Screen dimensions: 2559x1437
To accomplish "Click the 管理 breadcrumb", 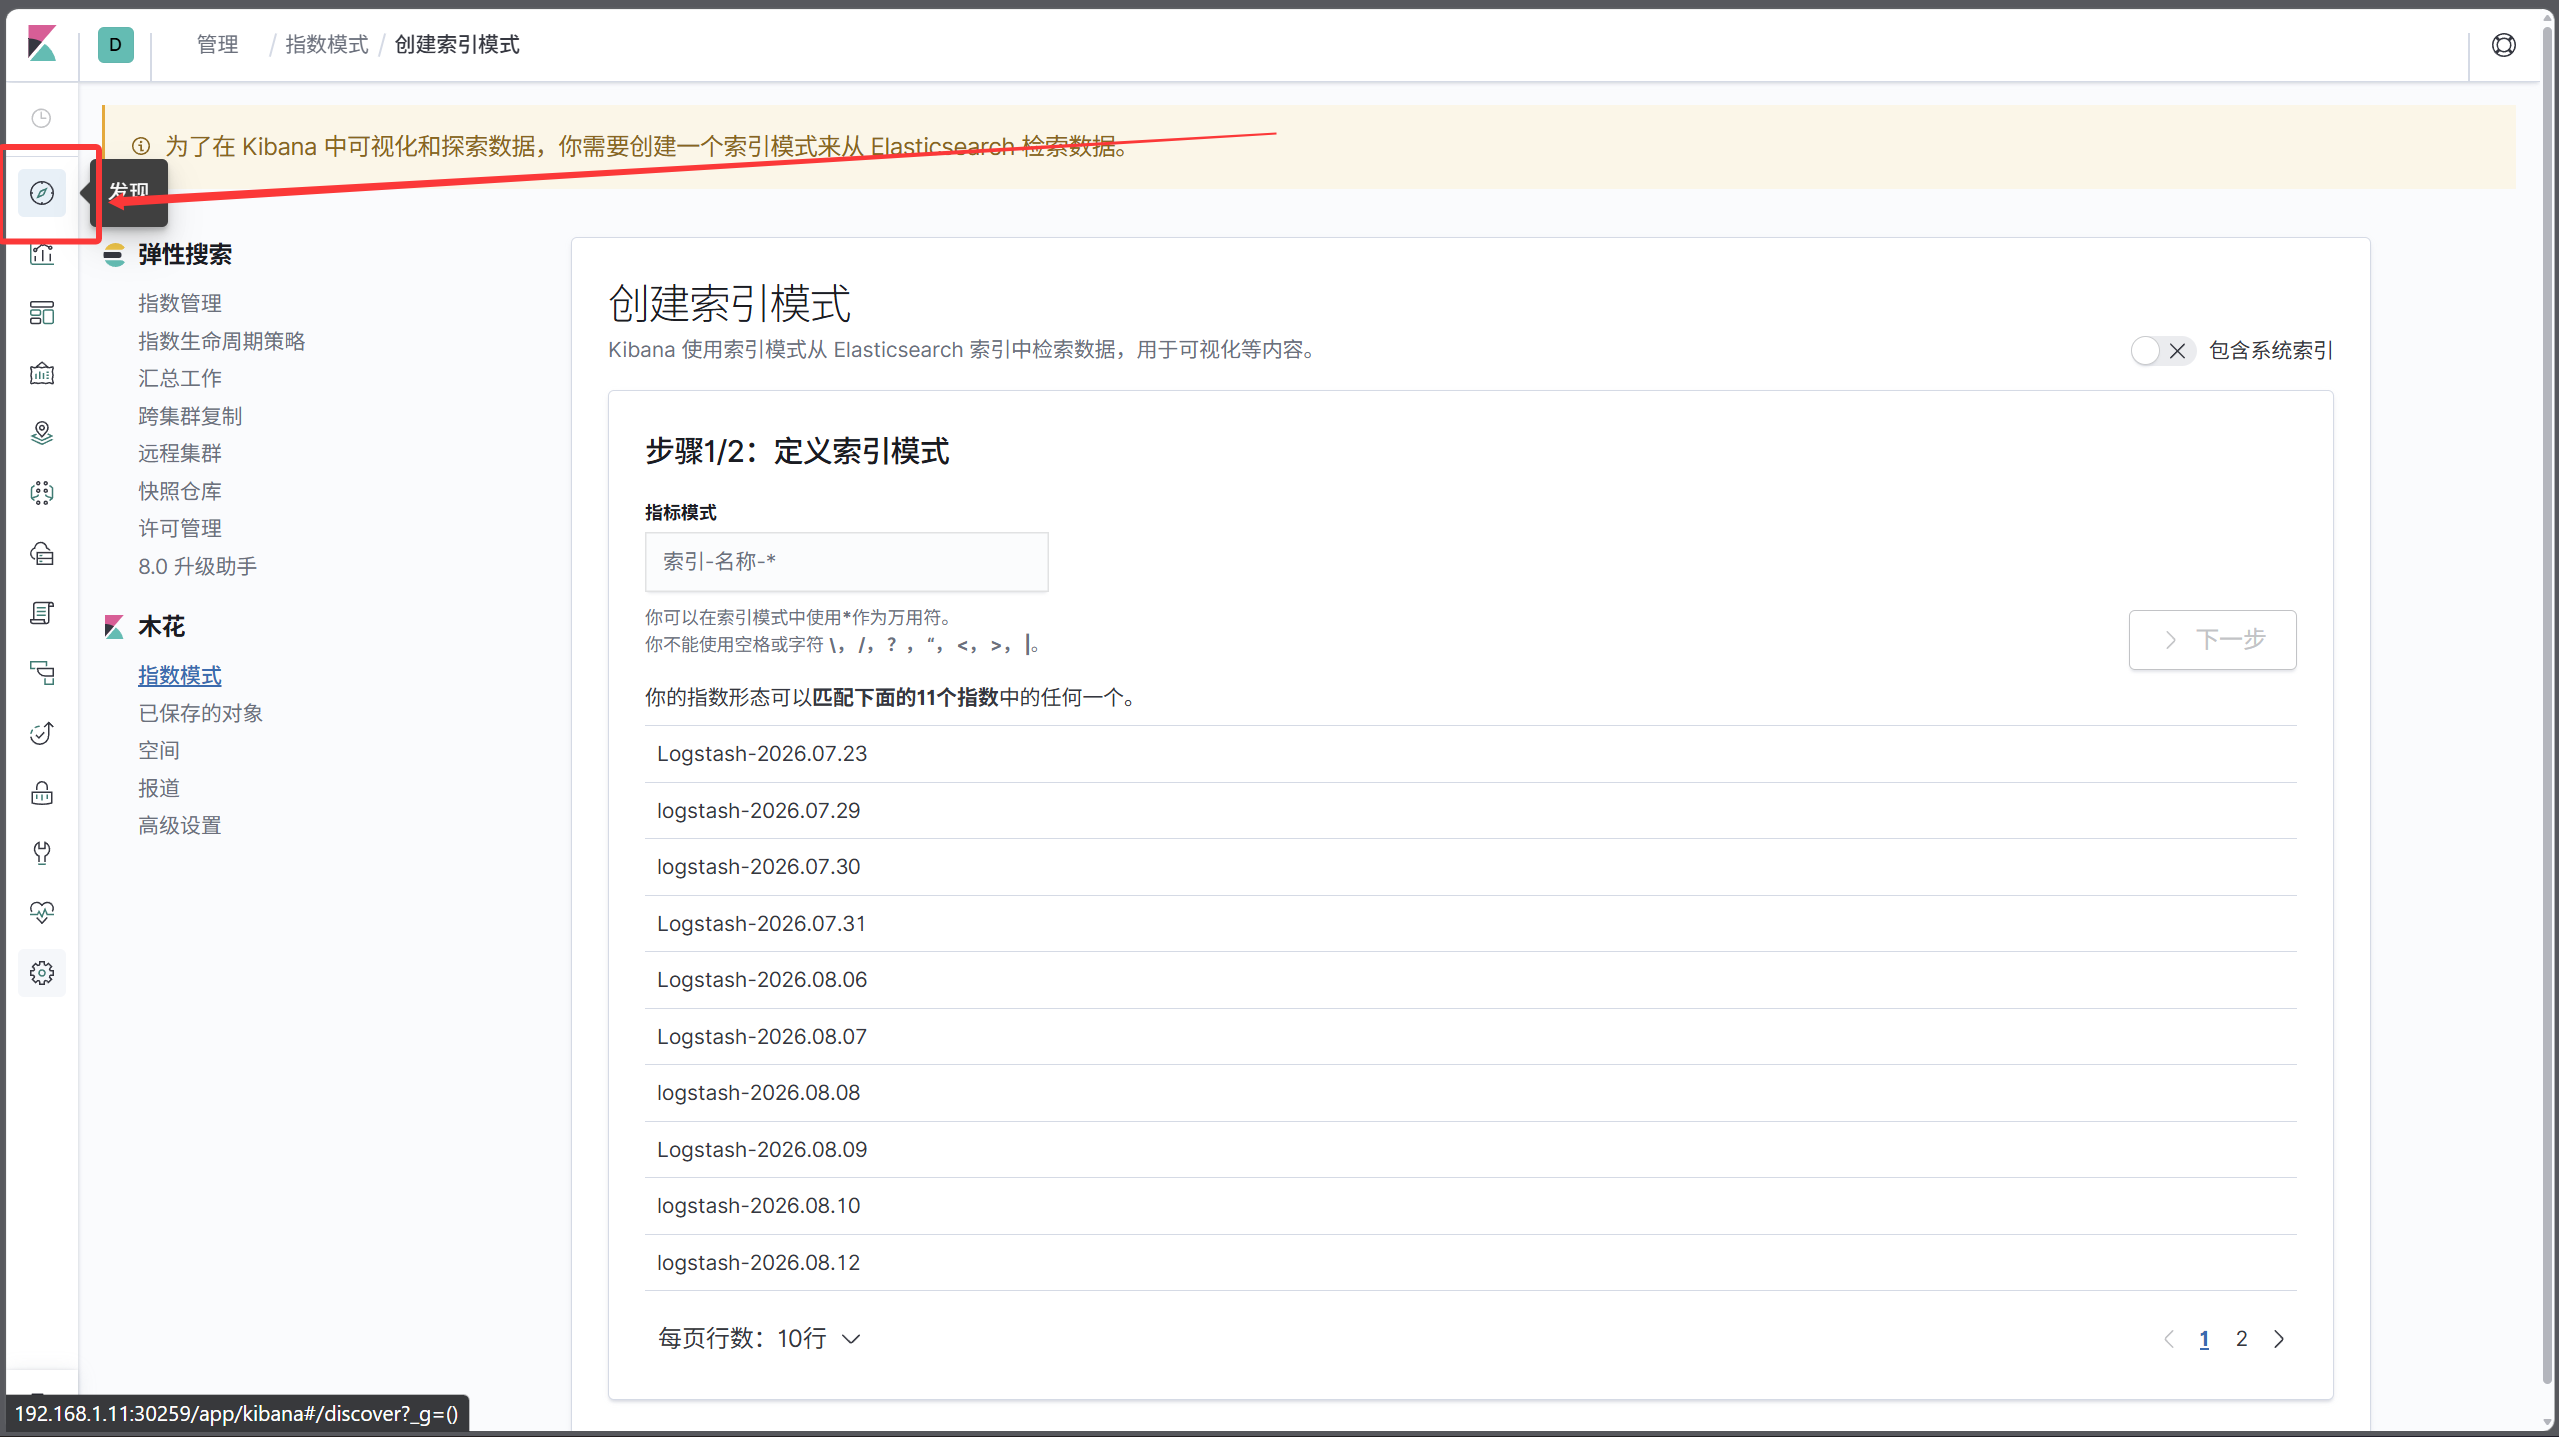I will [217, 44].
